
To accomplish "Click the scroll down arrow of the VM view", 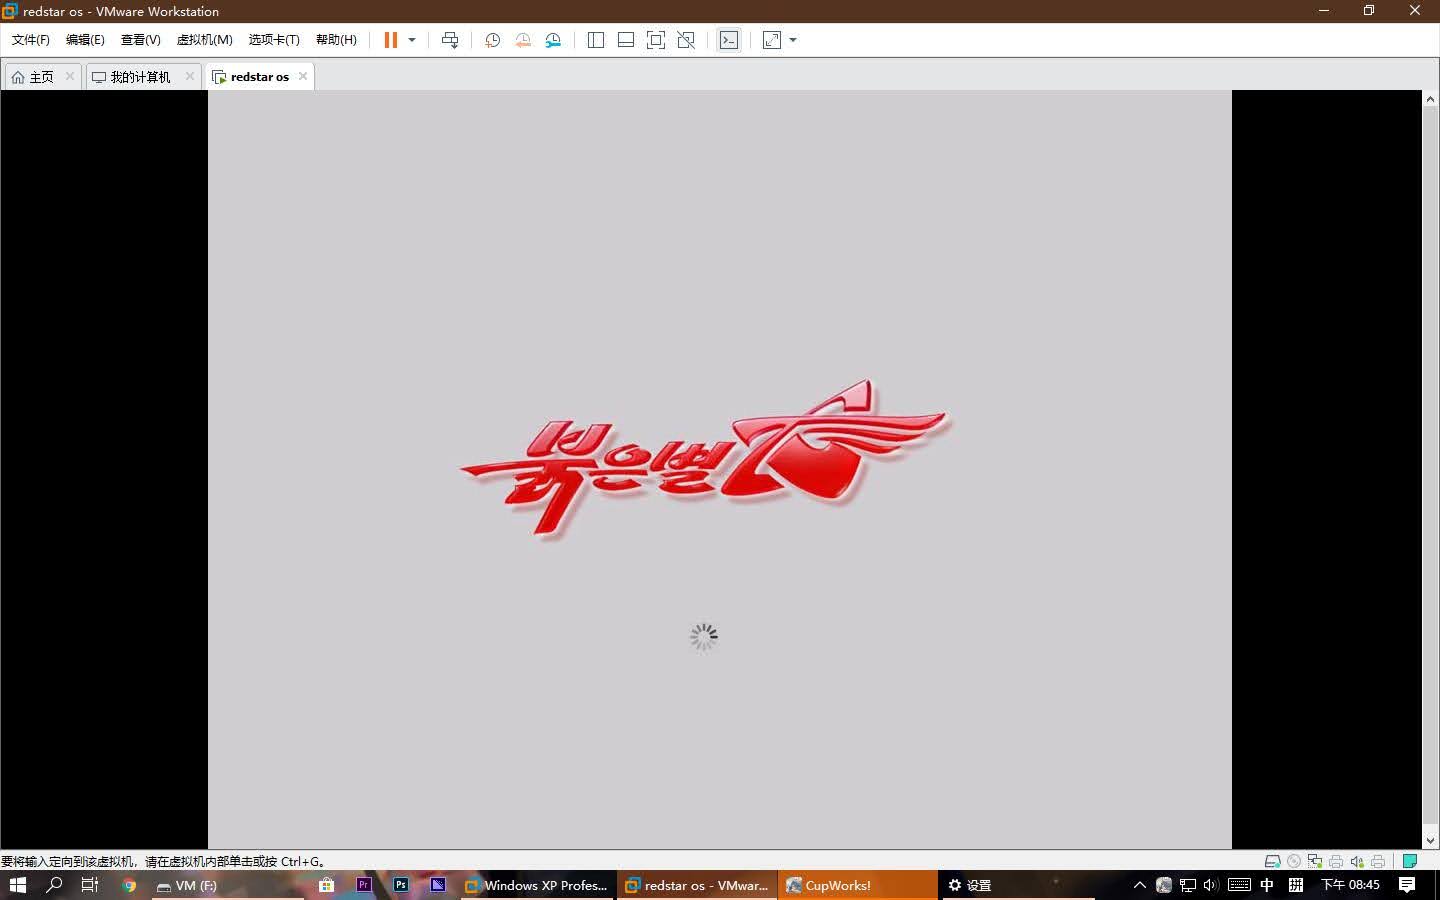I will [x=1430, y=840].
